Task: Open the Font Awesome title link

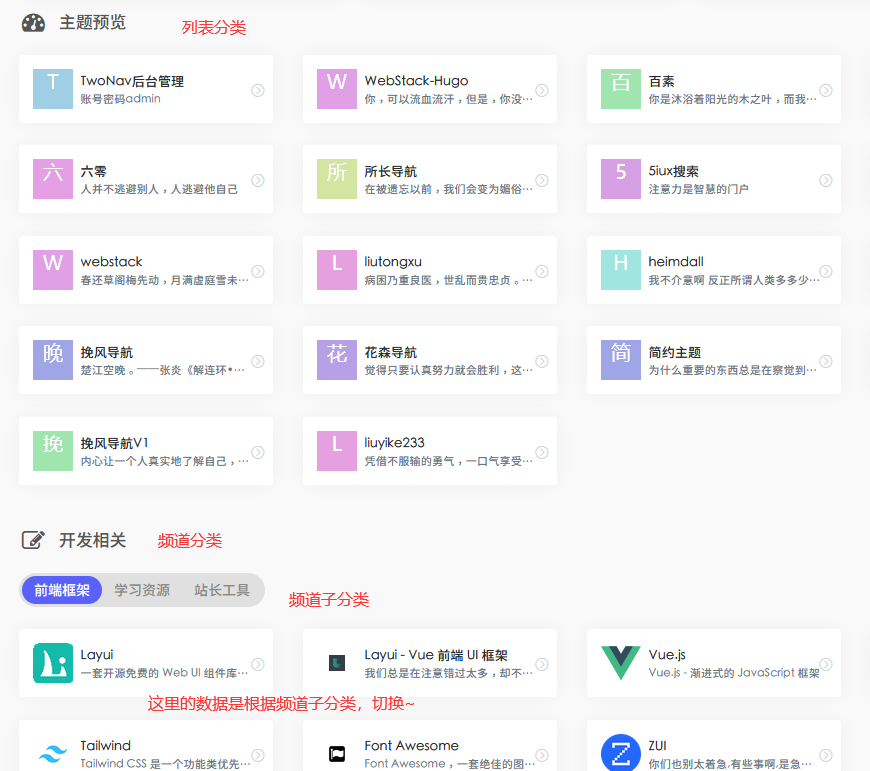Action: (412, 745)
